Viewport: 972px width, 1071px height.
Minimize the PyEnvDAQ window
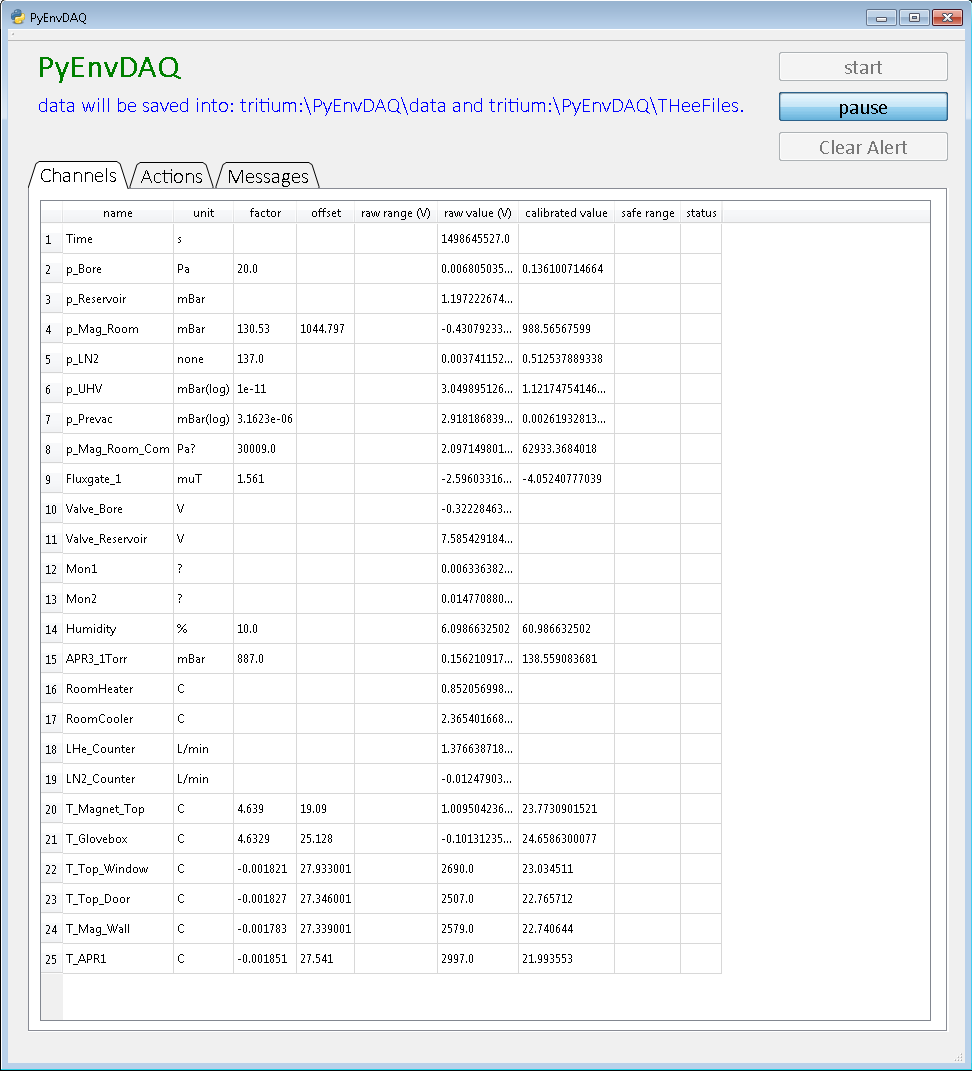[881, 18]
